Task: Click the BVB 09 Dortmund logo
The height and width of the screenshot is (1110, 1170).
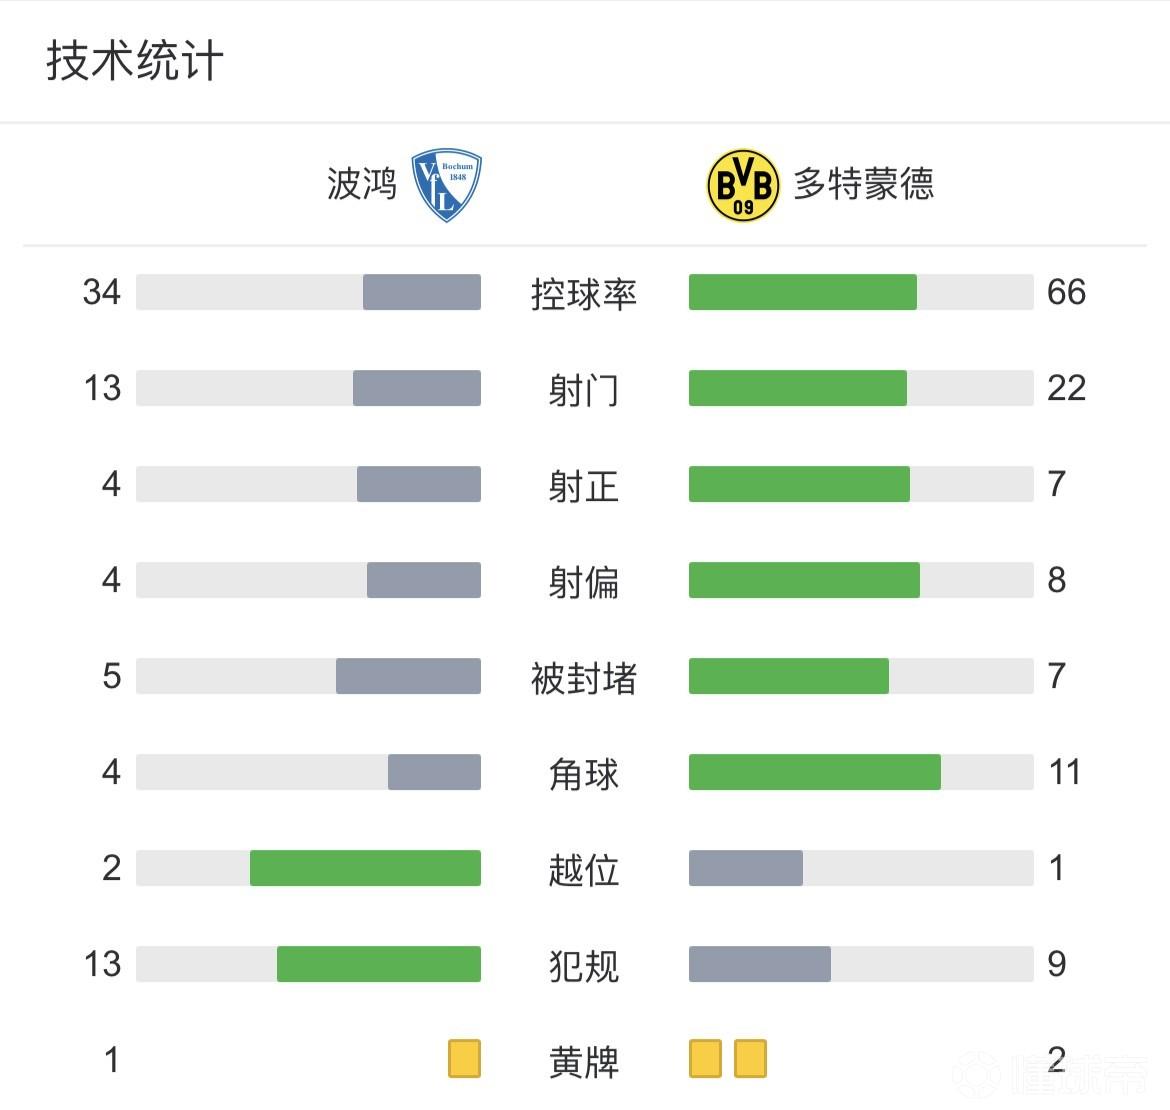Action: point(743,185)
